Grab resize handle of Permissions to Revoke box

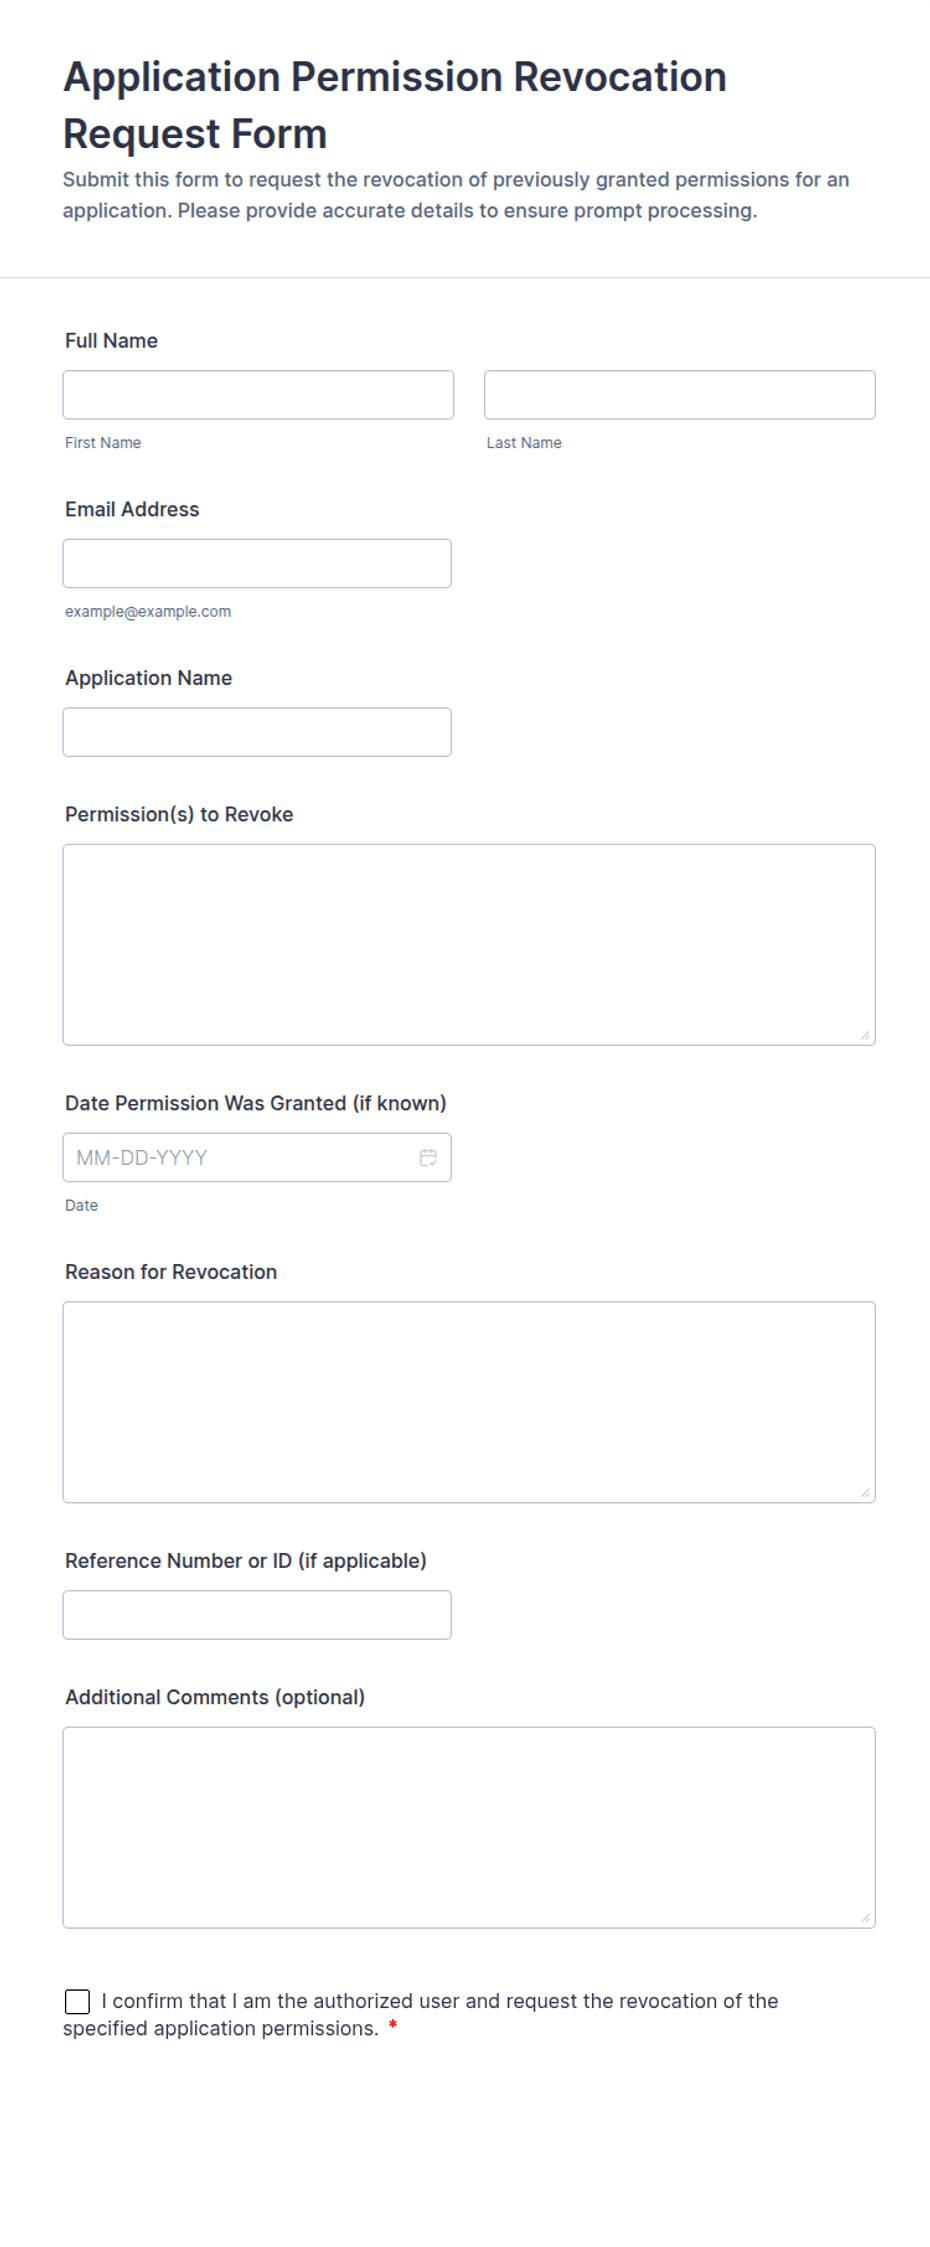865,1035
